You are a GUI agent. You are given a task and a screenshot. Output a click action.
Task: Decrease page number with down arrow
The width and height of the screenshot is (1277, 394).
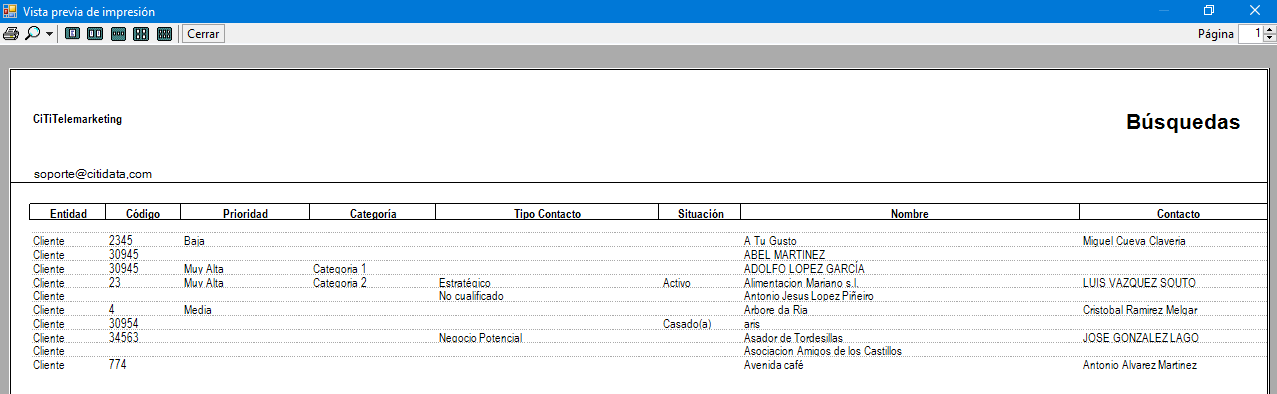click(x=1270, y=38)
